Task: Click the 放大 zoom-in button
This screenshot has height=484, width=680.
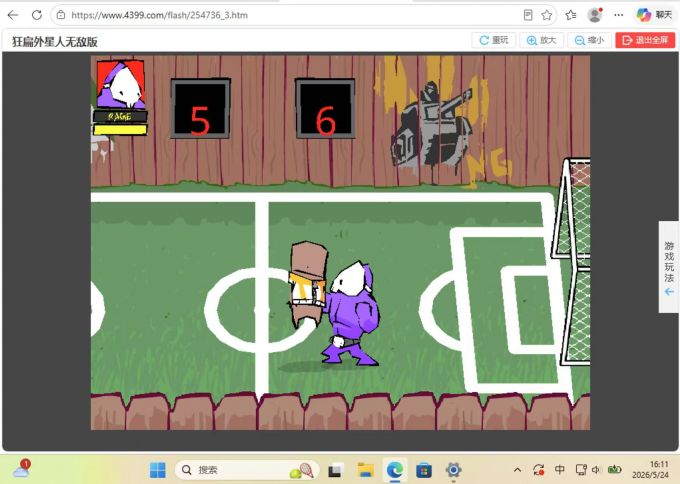Action: (x=541, y=40)
